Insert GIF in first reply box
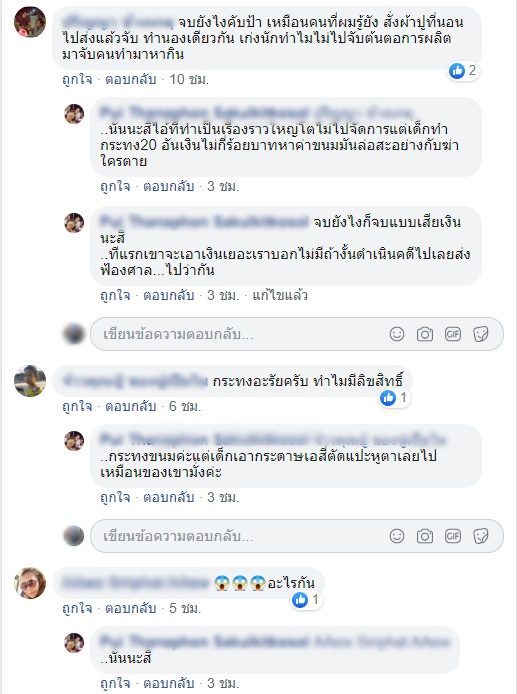 click(x=453, y=334)
